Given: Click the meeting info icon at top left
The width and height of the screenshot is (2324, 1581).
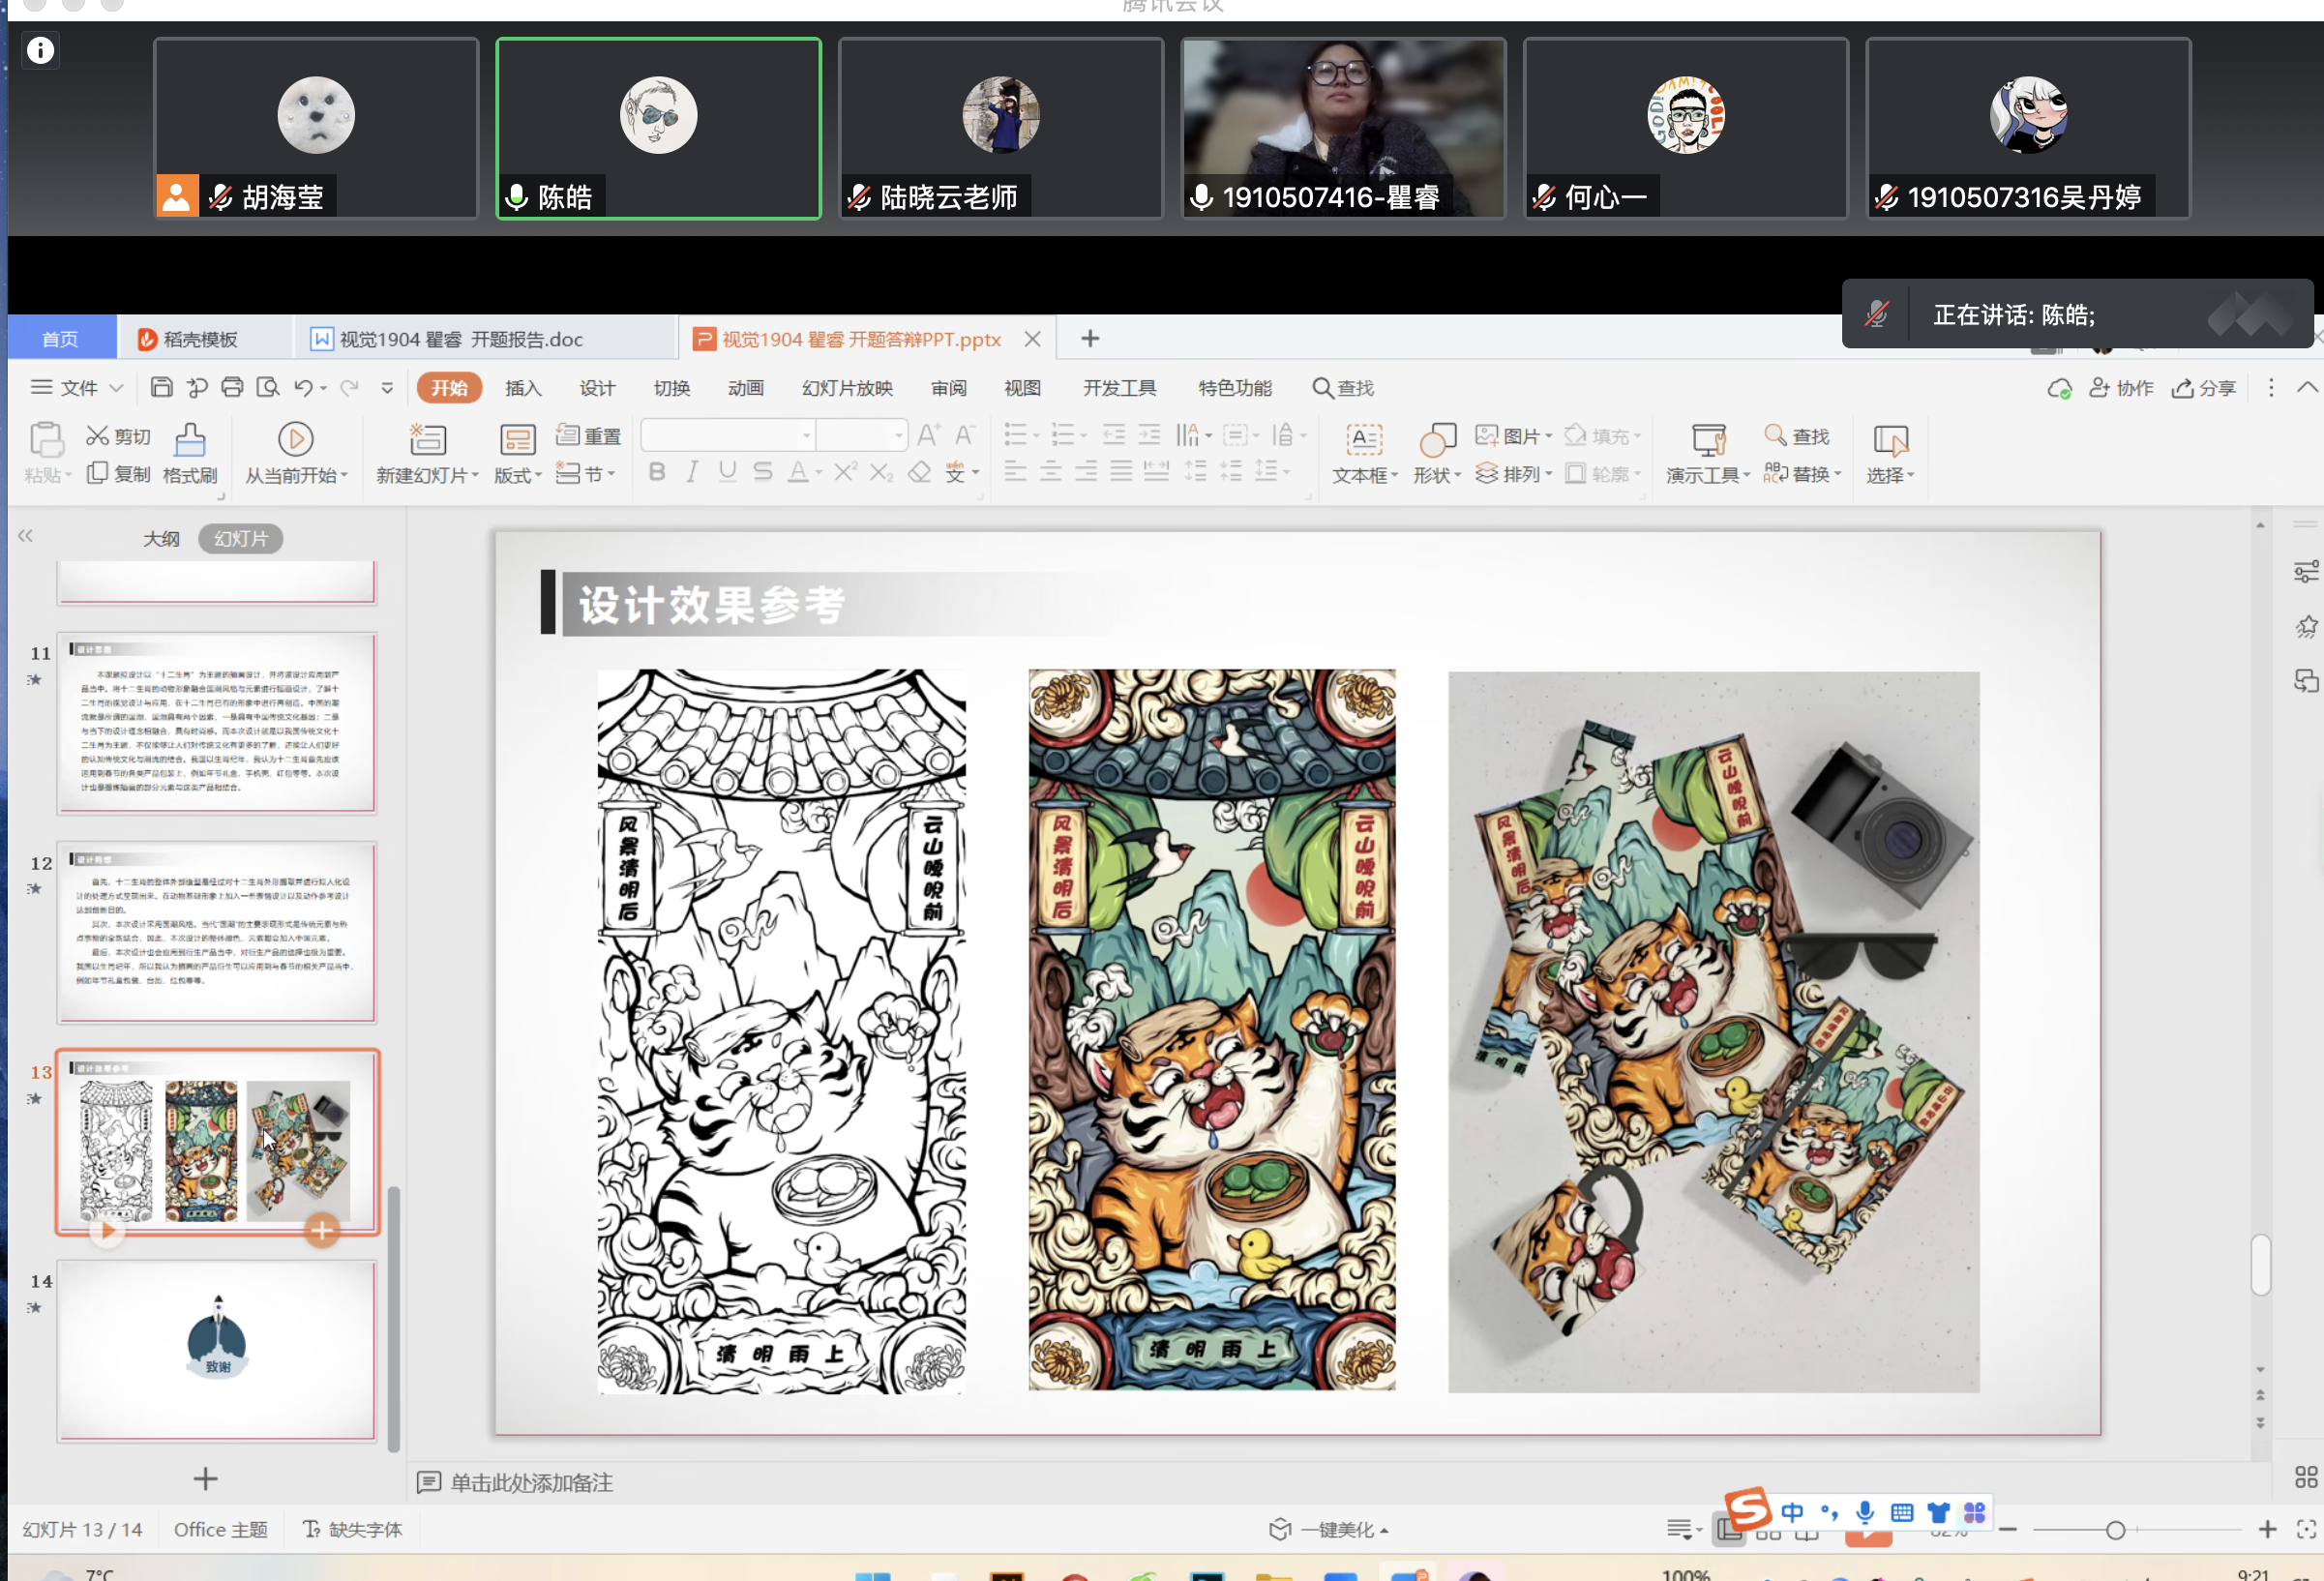Looking at the screenshot, I should (40, 50).
